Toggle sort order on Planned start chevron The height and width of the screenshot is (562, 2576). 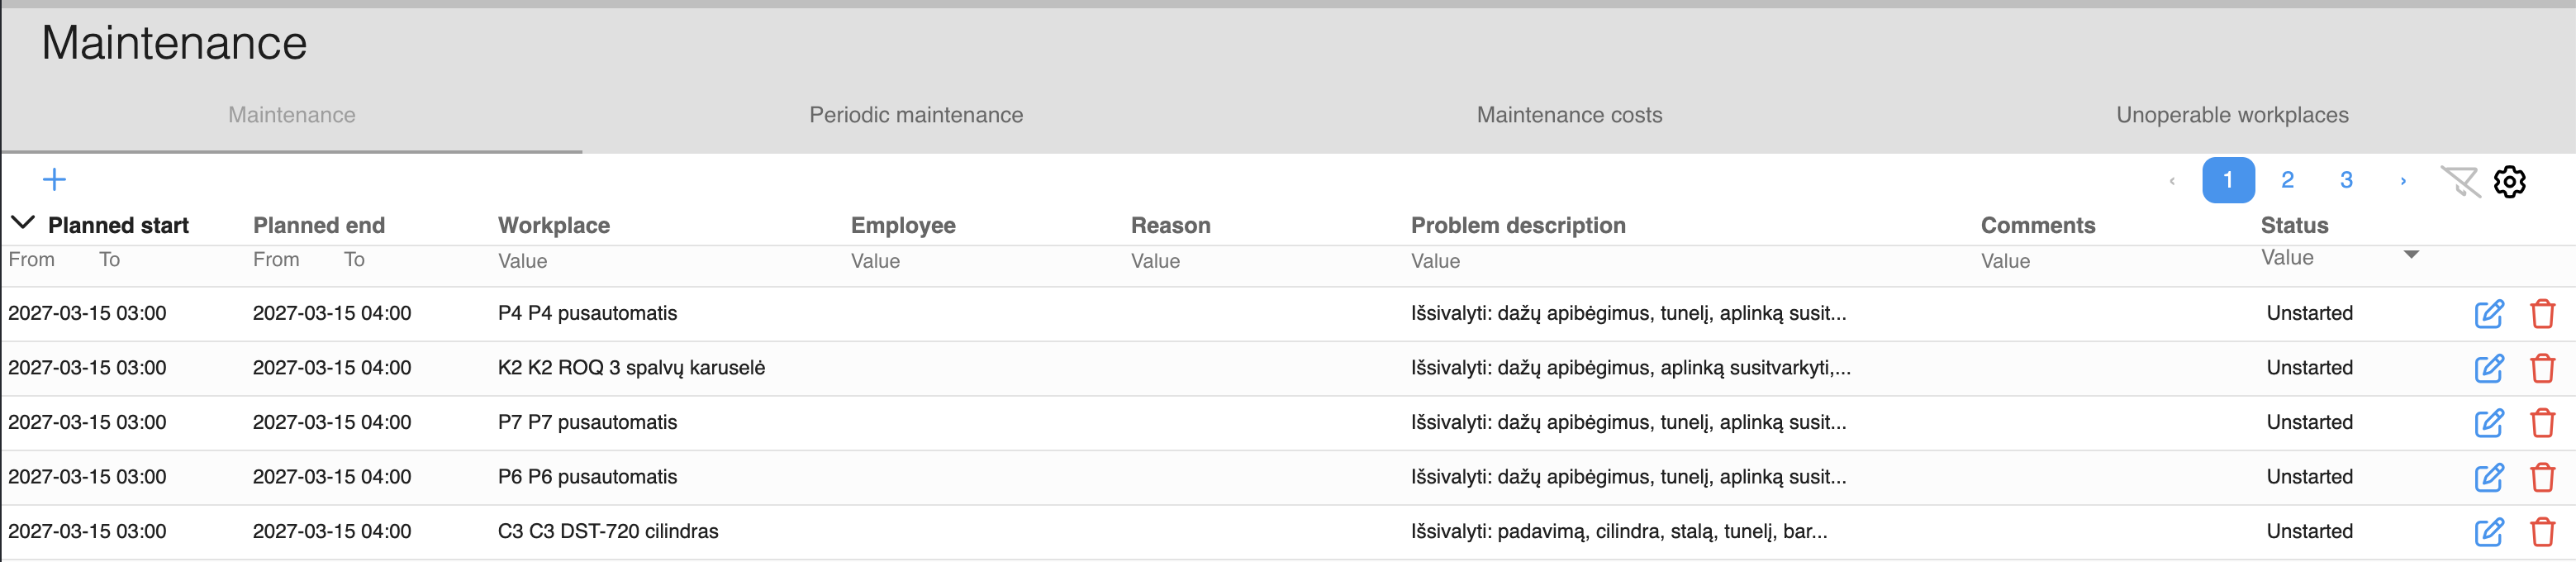[23, 223]
